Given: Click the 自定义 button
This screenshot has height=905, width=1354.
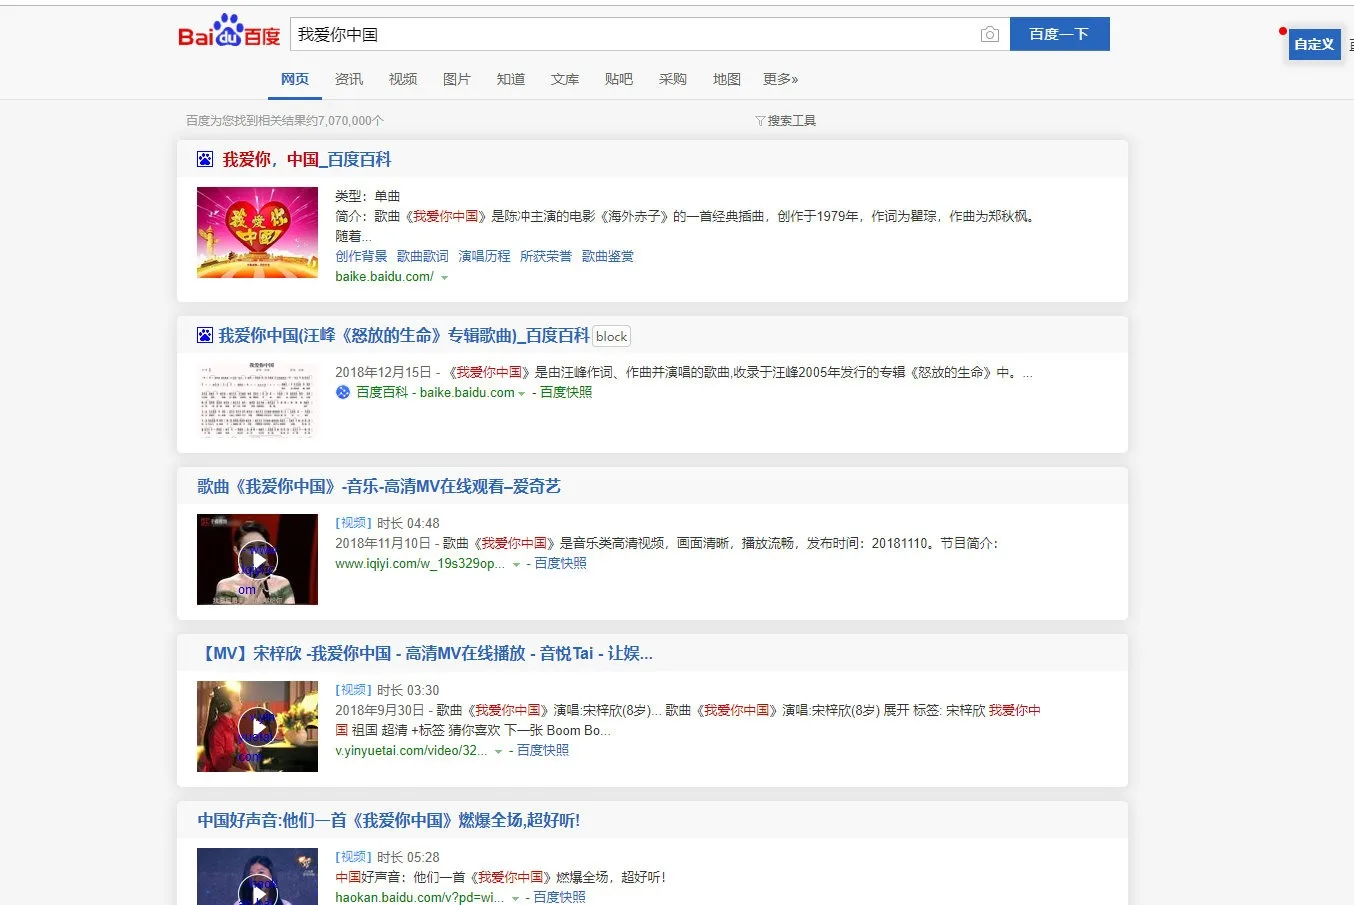Looking at the screenshot, I should (x=1314, y=44).
